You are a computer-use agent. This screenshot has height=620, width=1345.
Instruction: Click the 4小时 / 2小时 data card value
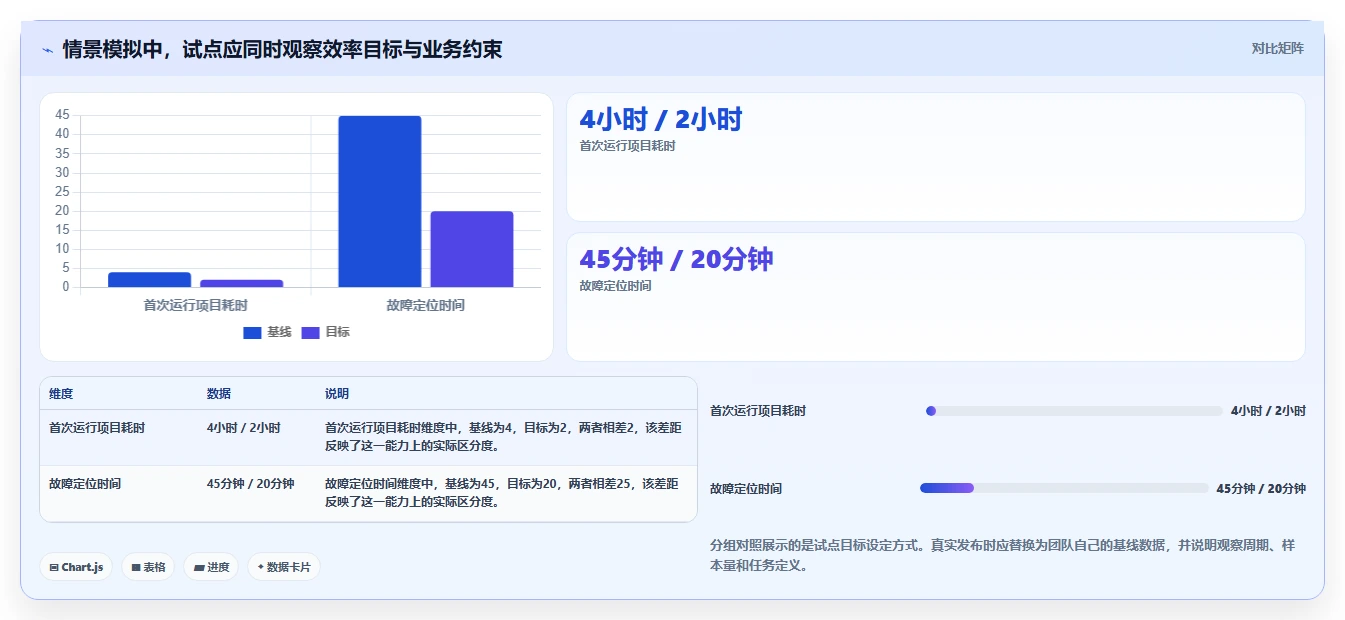(661, 120)
